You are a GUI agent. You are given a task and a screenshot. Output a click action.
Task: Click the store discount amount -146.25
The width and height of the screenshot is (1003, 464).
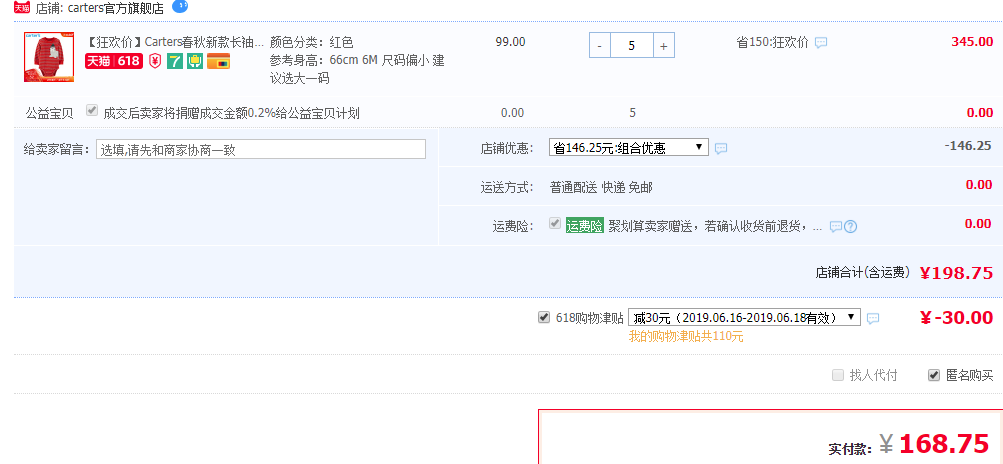point(968,145)
